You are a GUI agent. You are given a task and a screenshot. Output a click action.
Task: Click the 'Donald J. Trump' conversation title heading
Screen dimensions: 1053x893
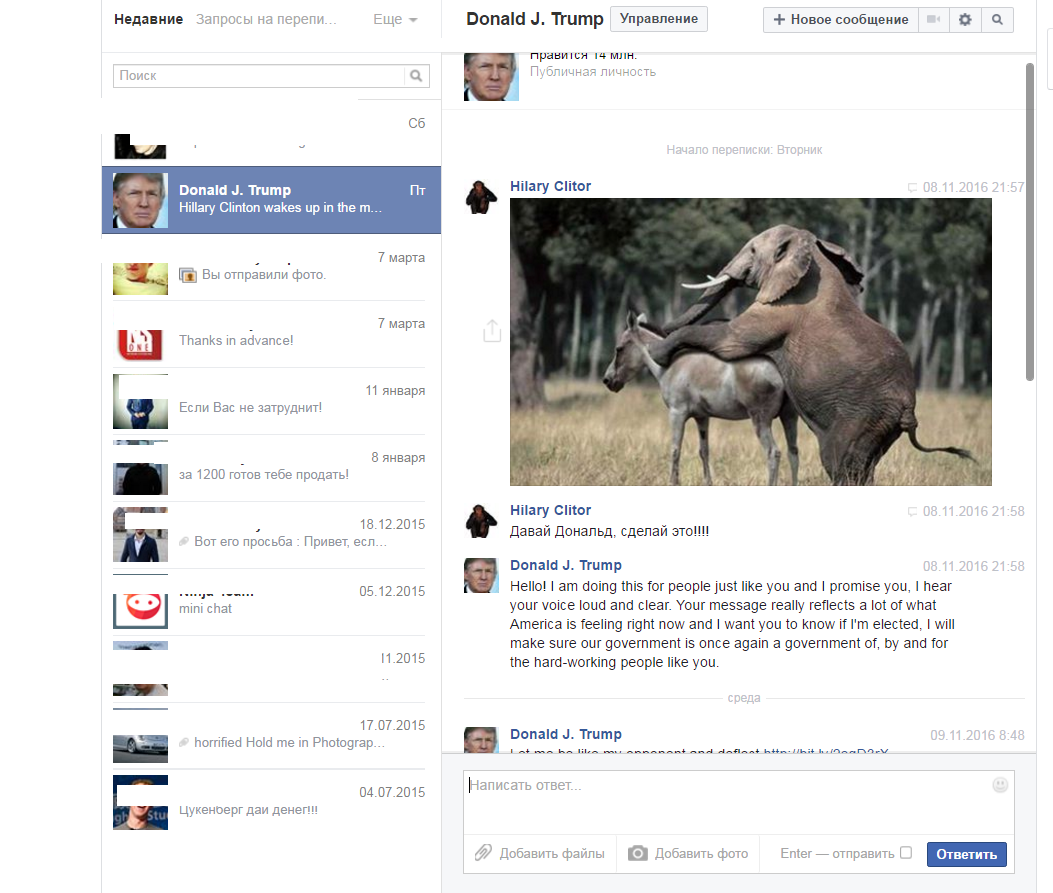pyautogui.click(x=535, y=19)
